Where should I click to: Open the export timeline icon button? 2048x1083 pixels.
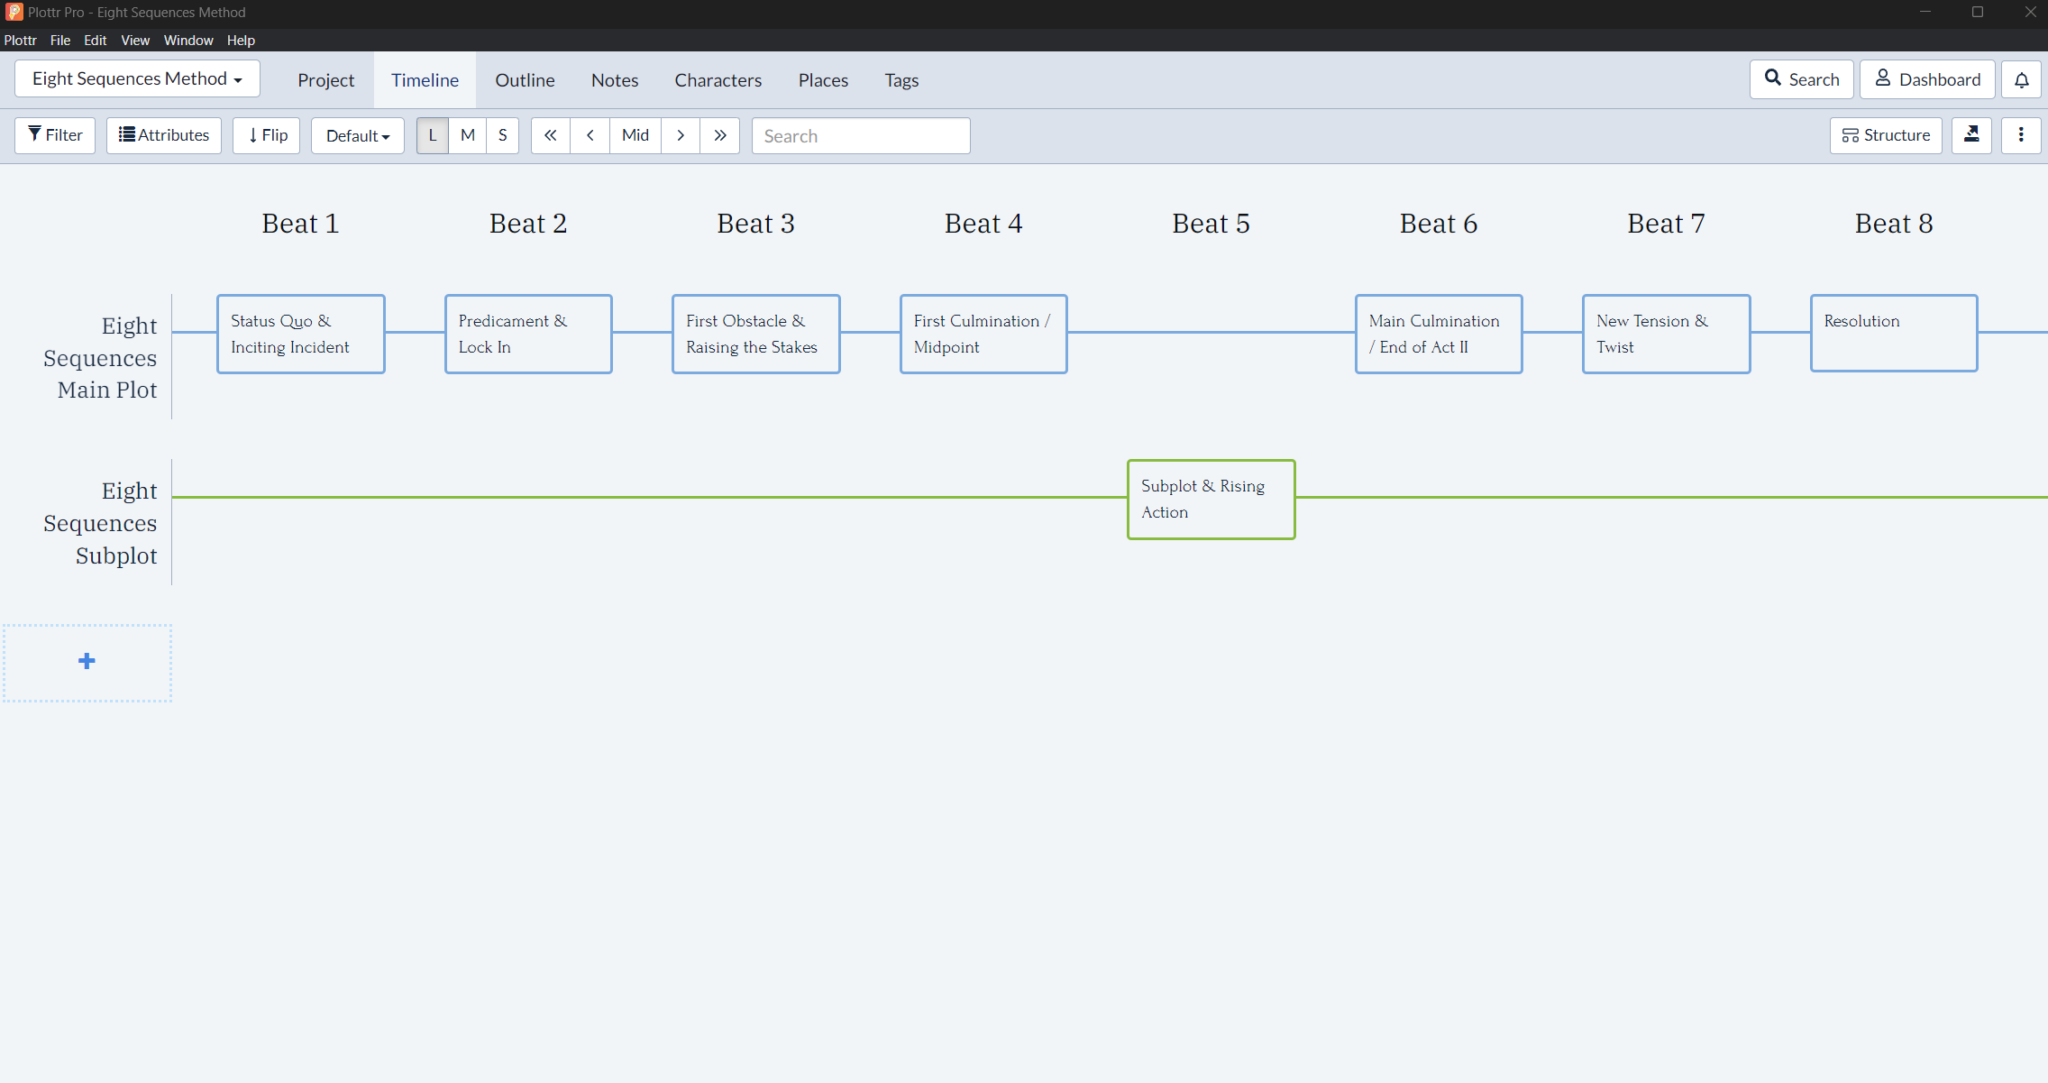click(x=1971, y=135)
